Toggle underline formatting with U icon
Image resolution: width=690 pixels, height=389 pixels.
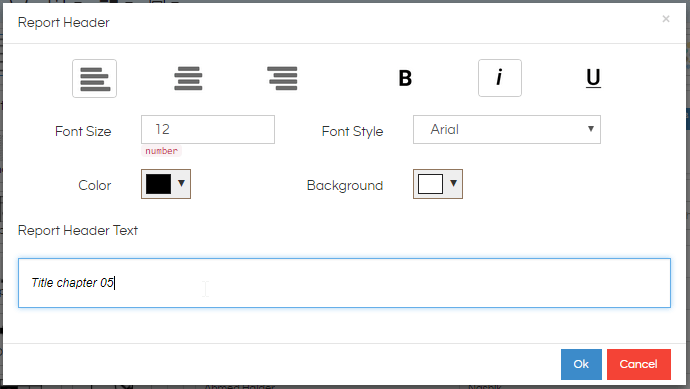coord(593,78)
